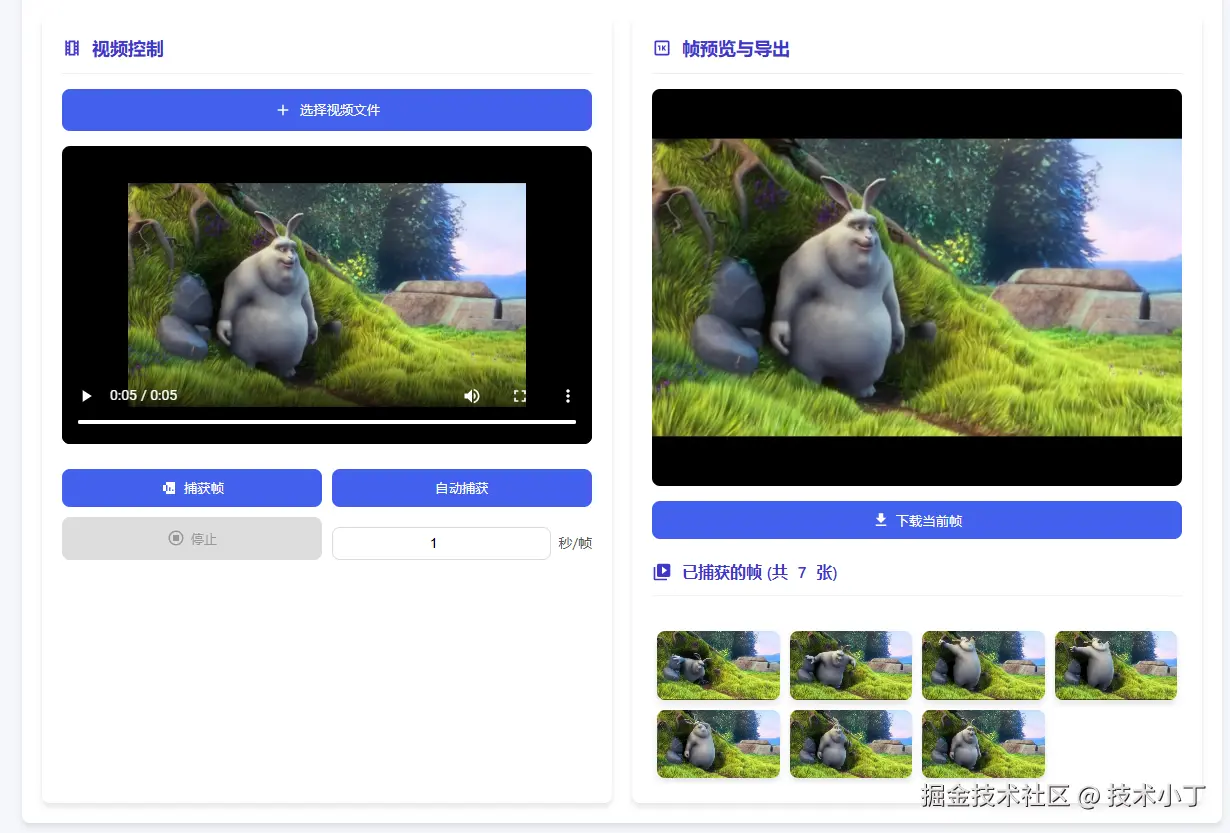Mute the video using the speaker icon

(472, 396)
